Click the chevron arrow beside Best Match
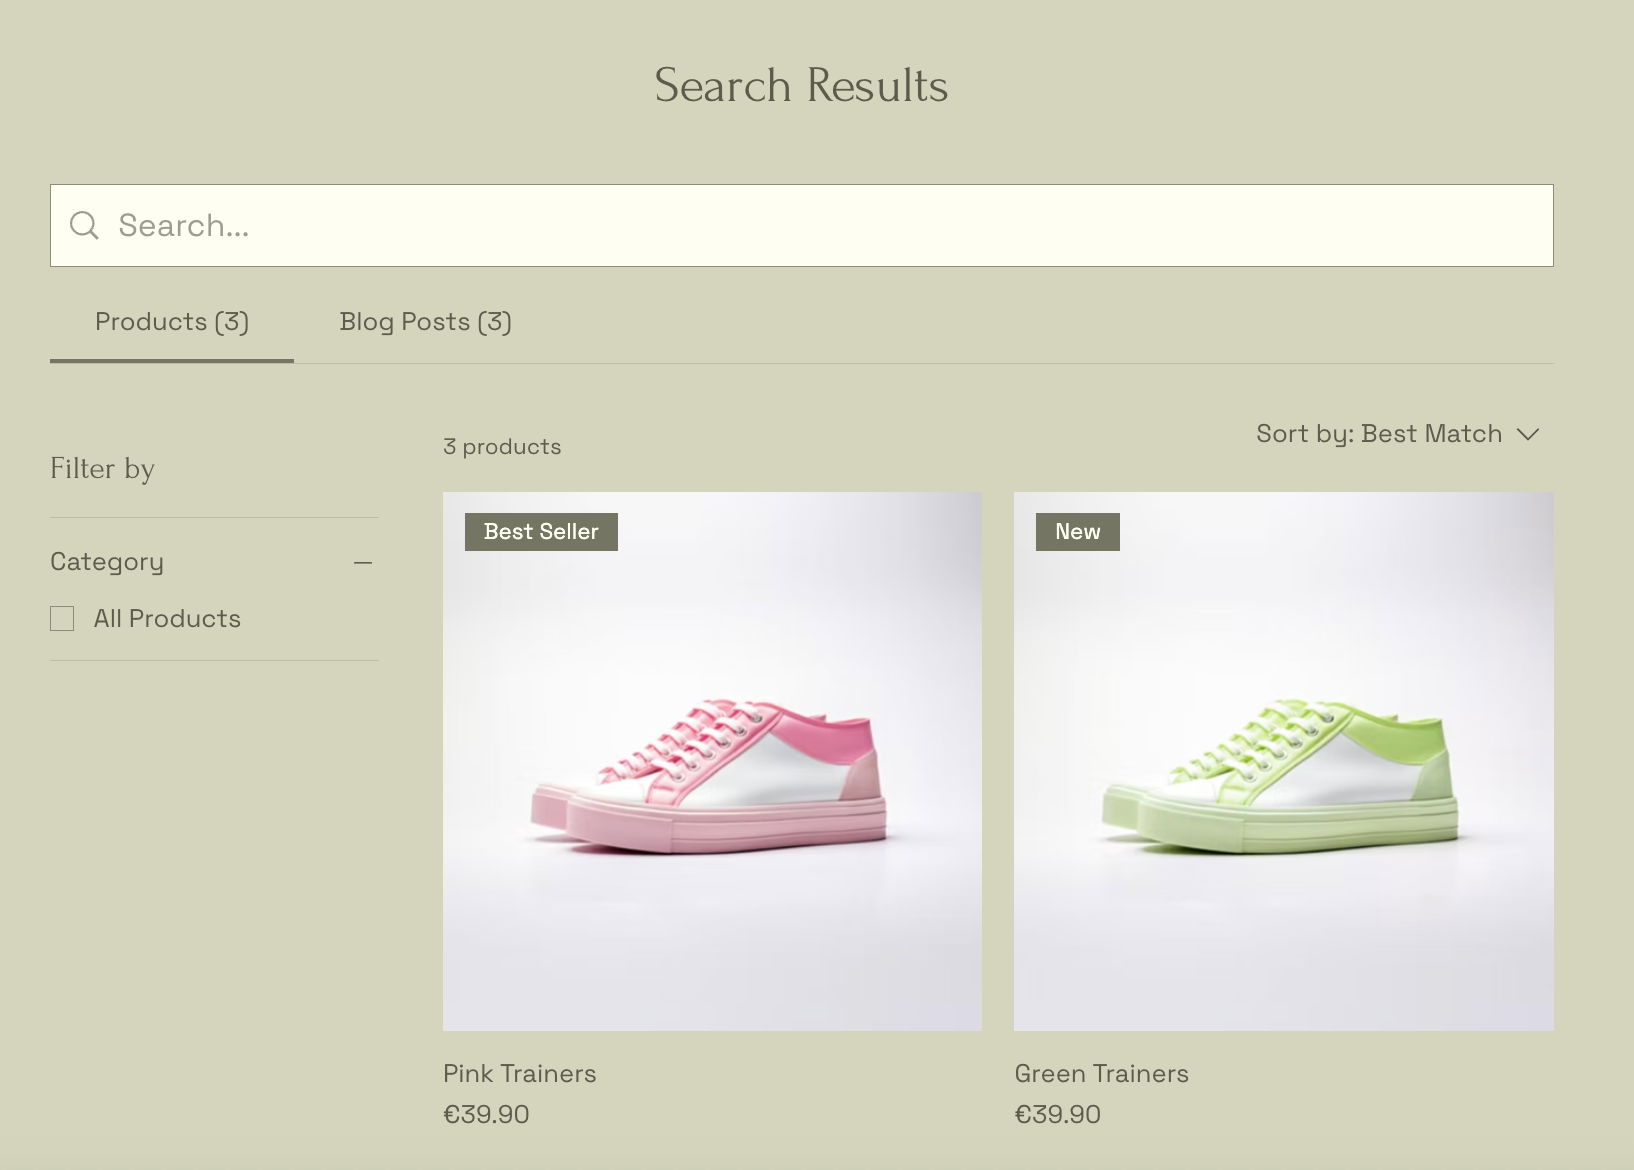The image size is (1634, 1170). (1527, 434)
